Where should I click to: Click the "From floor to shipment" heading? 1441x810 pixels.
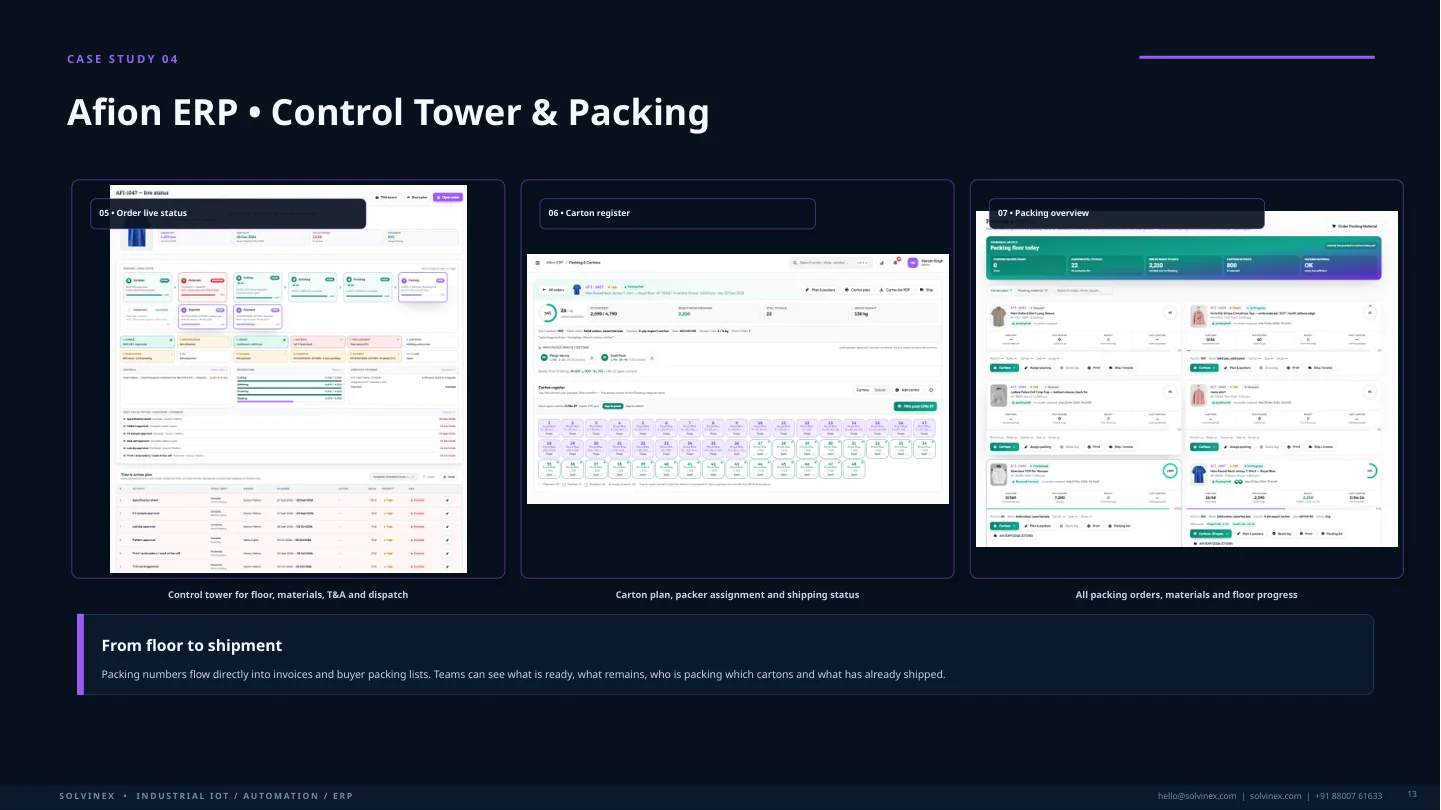pos(192,646)
